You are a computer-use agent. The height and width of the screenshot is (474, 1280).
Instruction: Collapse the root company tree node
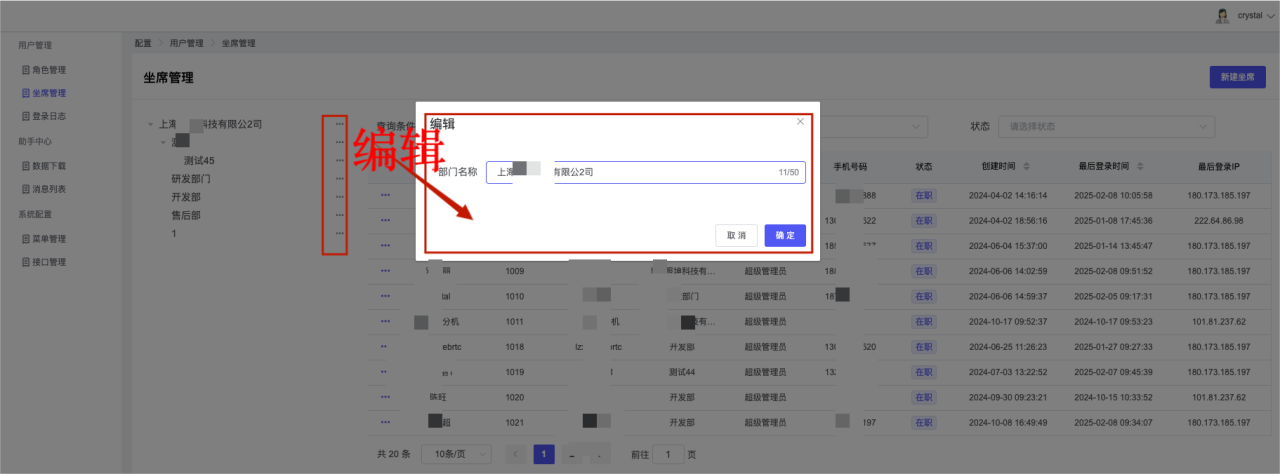pyautogui.click(x=150, y=125)
